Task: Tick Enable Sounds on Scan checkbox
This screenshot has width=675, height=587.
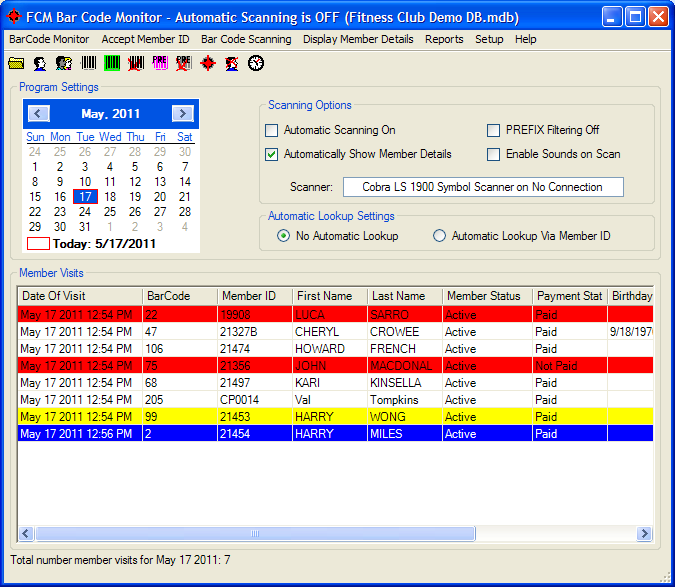Action: click(494, 154)
